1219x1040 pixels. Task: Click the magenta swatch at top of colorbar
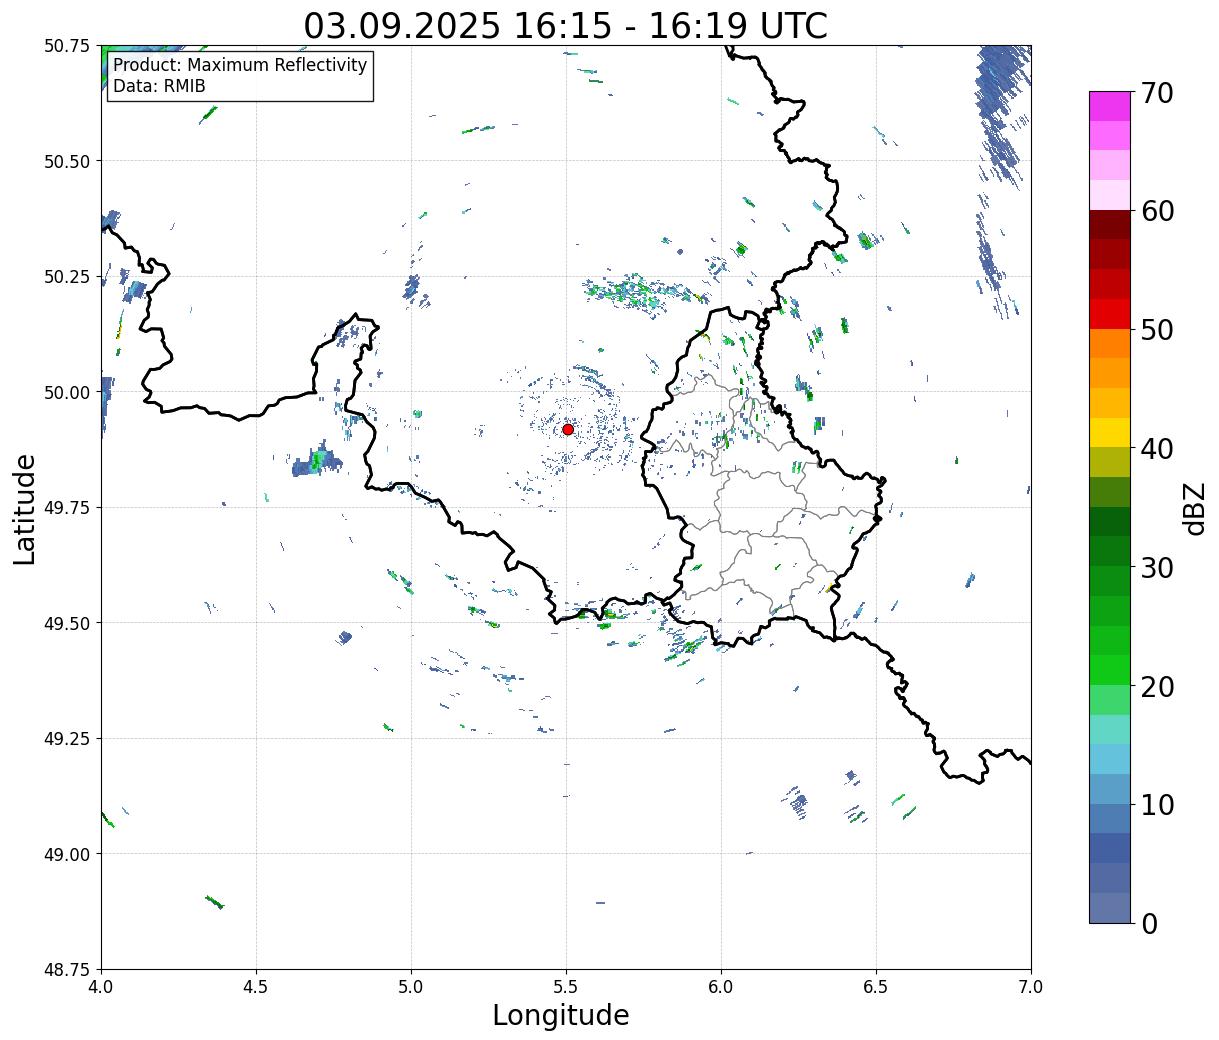click(1110, 106)
